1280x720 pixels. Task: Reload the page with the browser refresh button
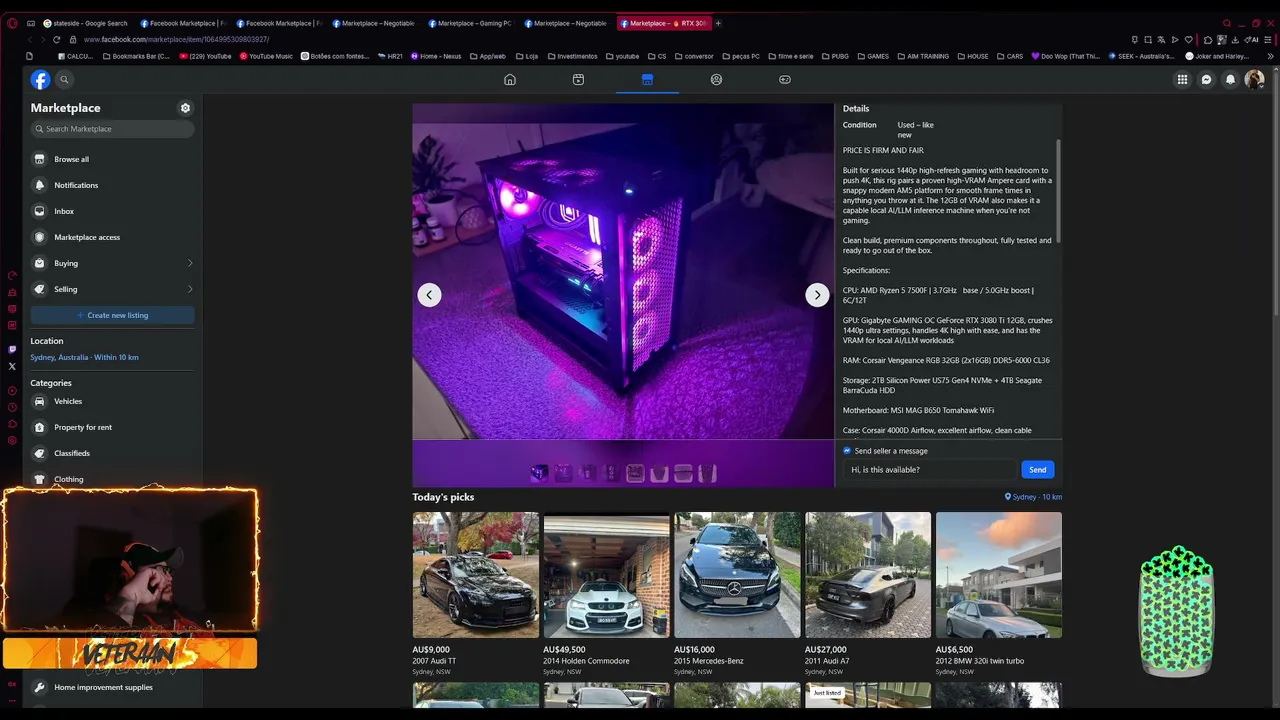point(56,39)
